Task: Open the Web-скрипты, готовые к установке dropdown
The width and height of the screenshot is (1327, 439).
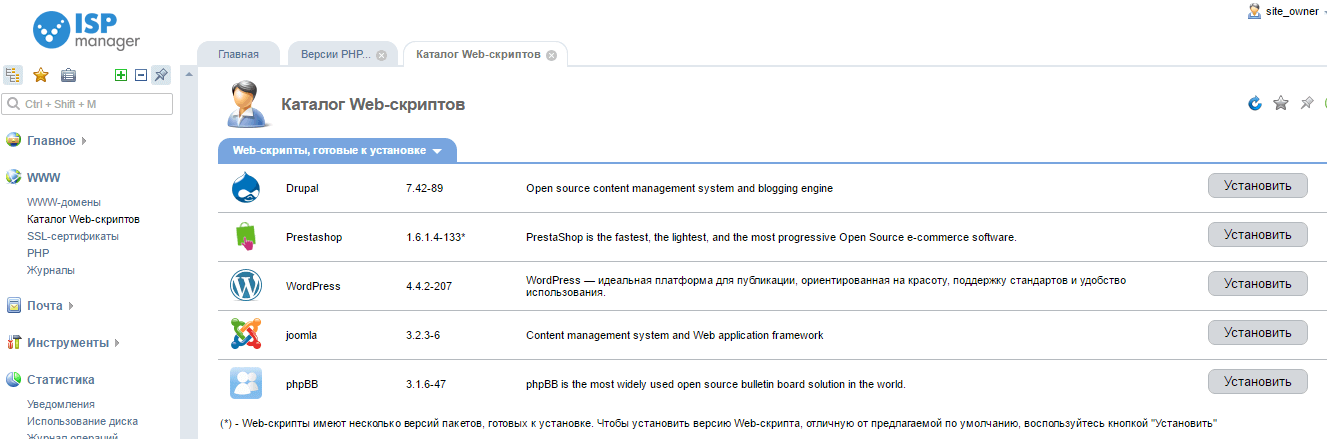Action: click(x=337, y=151)
